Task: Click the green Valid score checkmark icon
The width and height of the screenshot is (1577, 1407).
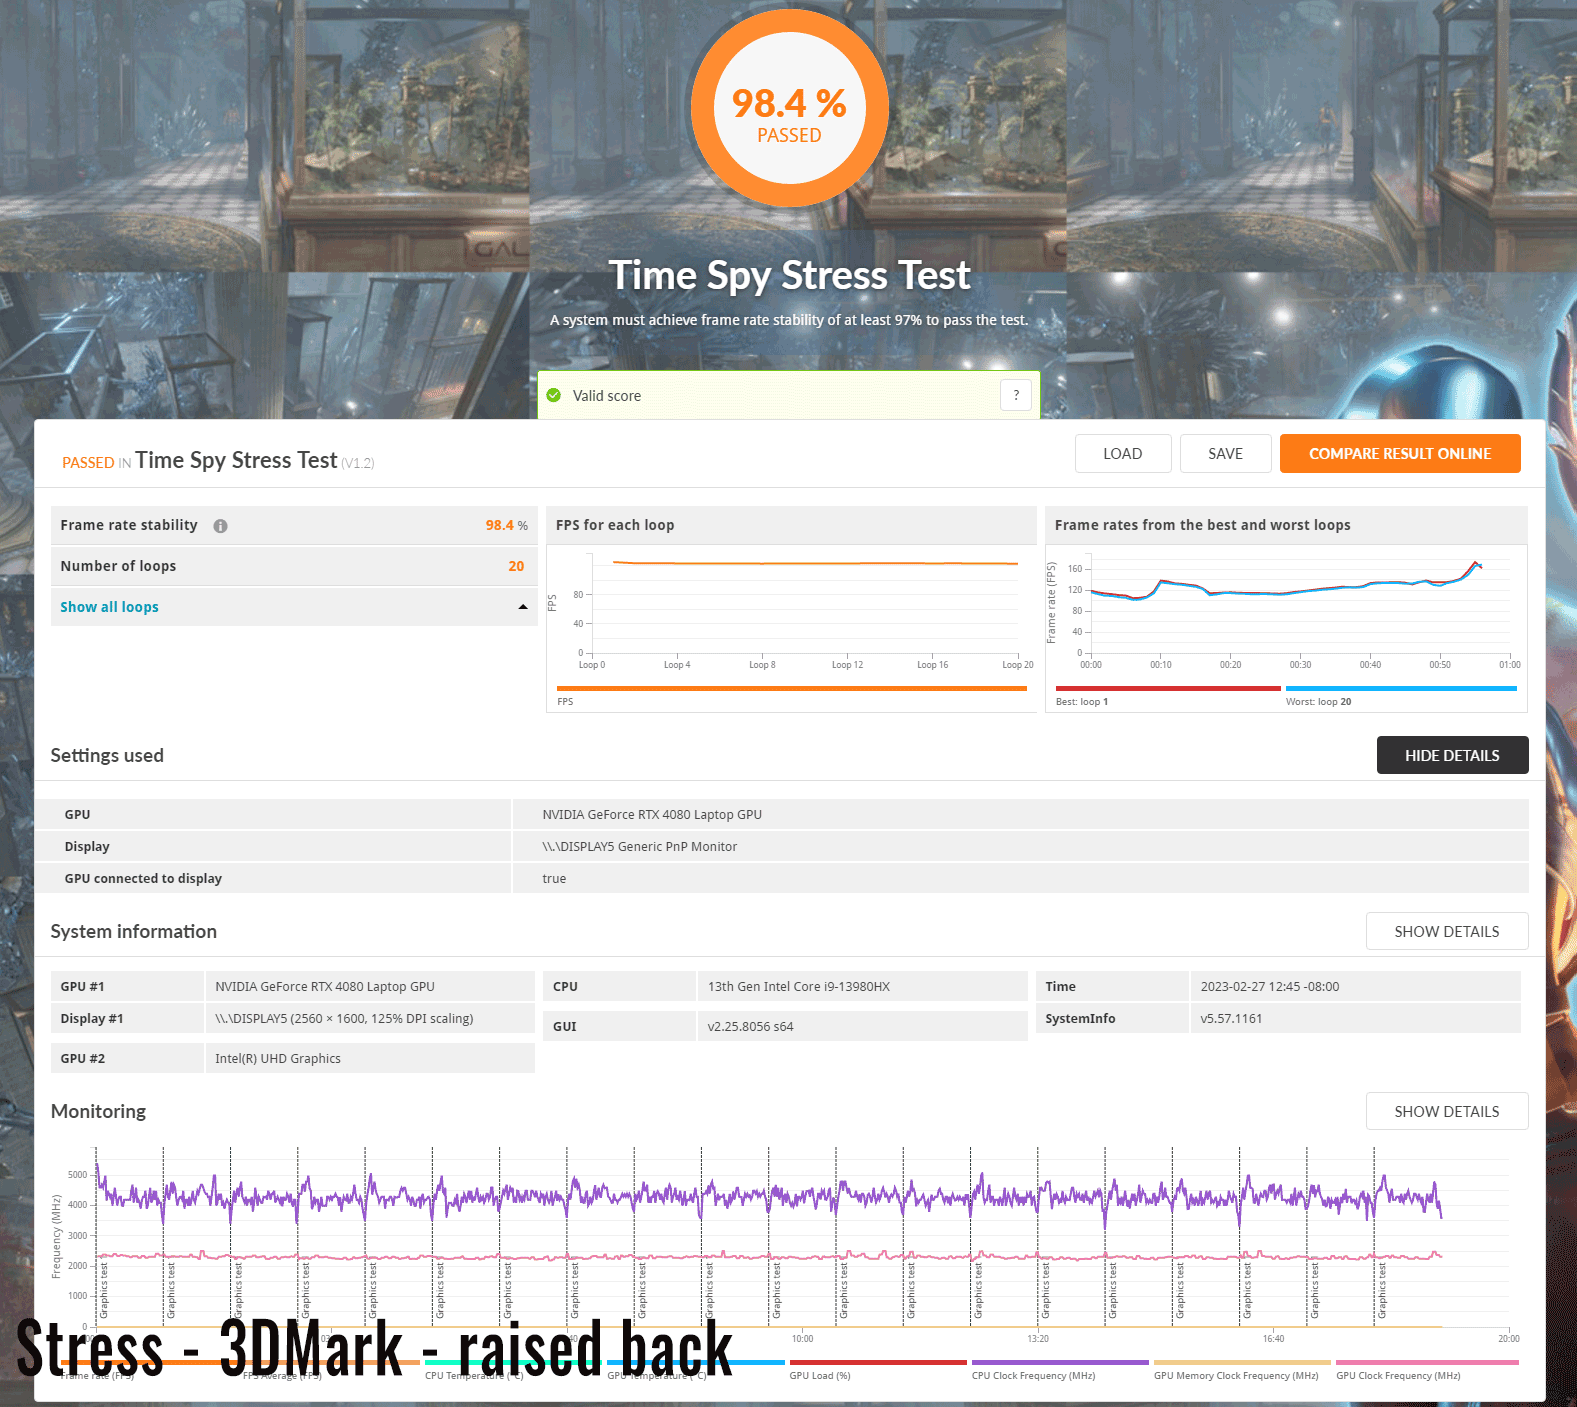Action: pyautogui.click(x=554, y=395)
